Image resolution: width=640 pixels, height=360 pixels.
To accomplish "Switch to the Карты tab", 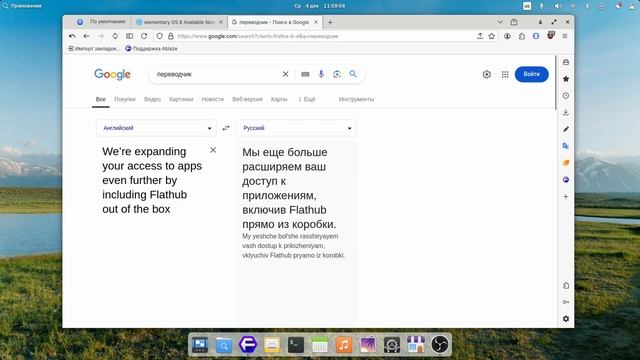I will (x=279, y=99).
